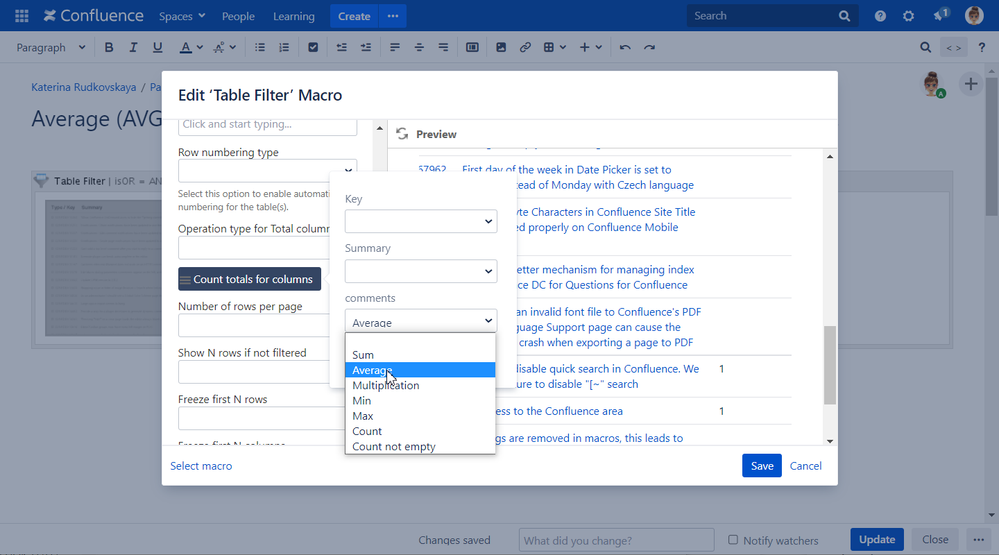
Task: Click the Select macro link
Action: [x=201, y=466]
